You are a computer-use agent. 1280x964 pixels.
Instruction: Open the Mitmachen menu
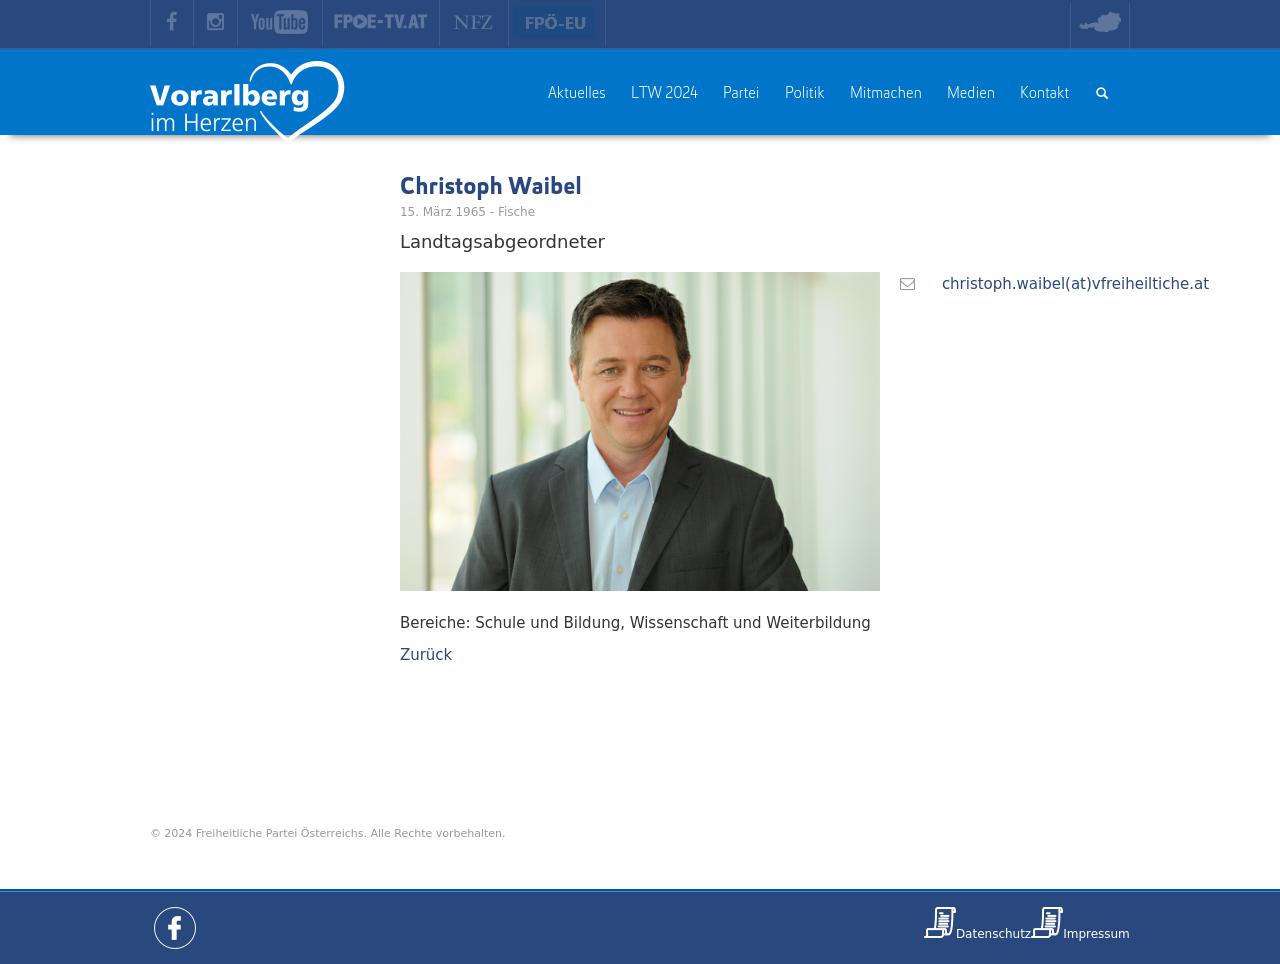tap(886, 93)
